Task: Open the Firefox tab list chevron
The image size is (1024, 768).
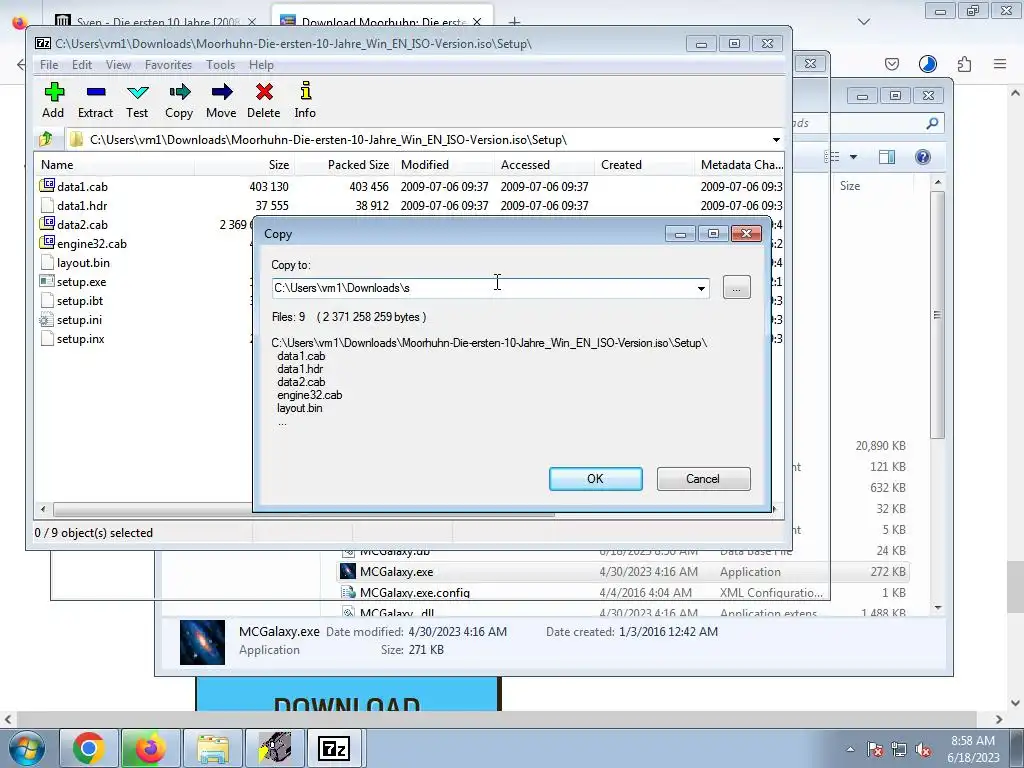Action: pos(864,22)
